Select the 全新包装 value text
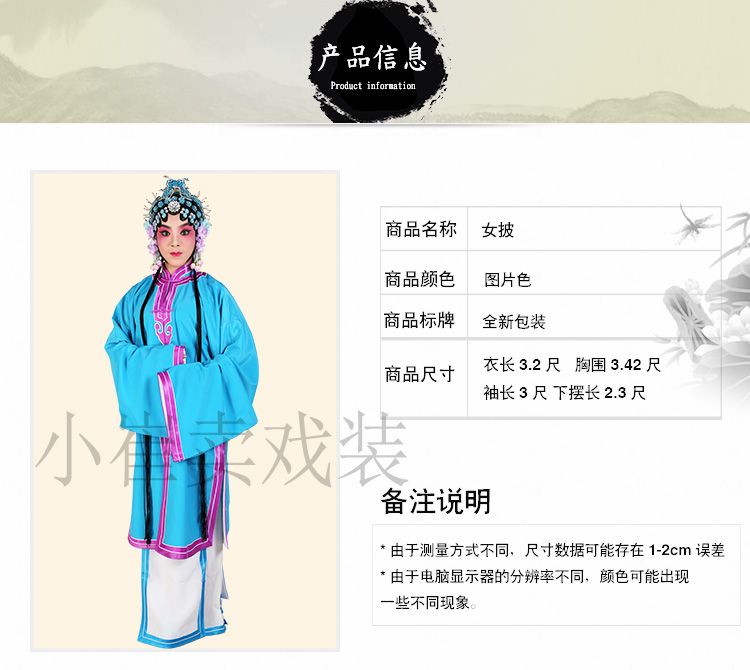Viewport: 750px width, 670px height. point(514,321)
